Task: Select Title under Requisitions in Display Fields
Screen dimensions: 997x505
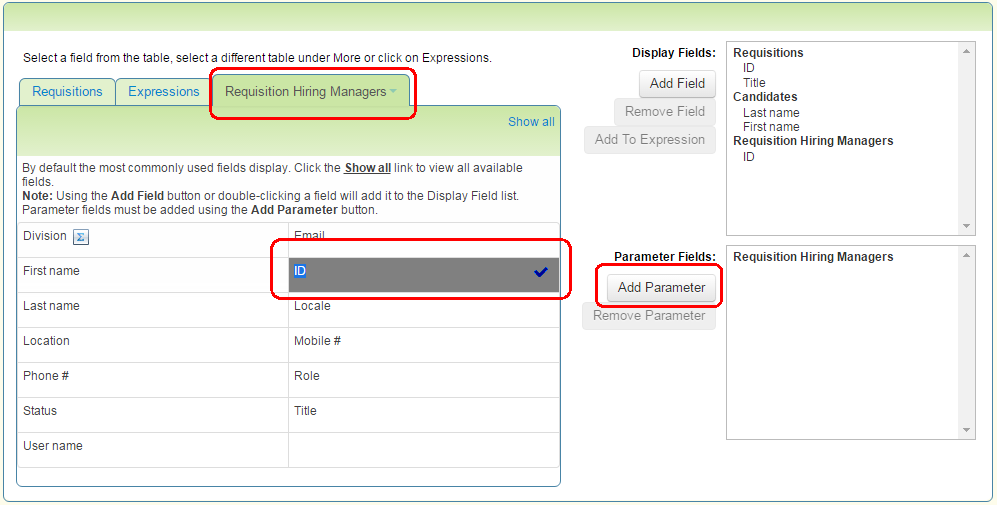Action: coord(754,83)
